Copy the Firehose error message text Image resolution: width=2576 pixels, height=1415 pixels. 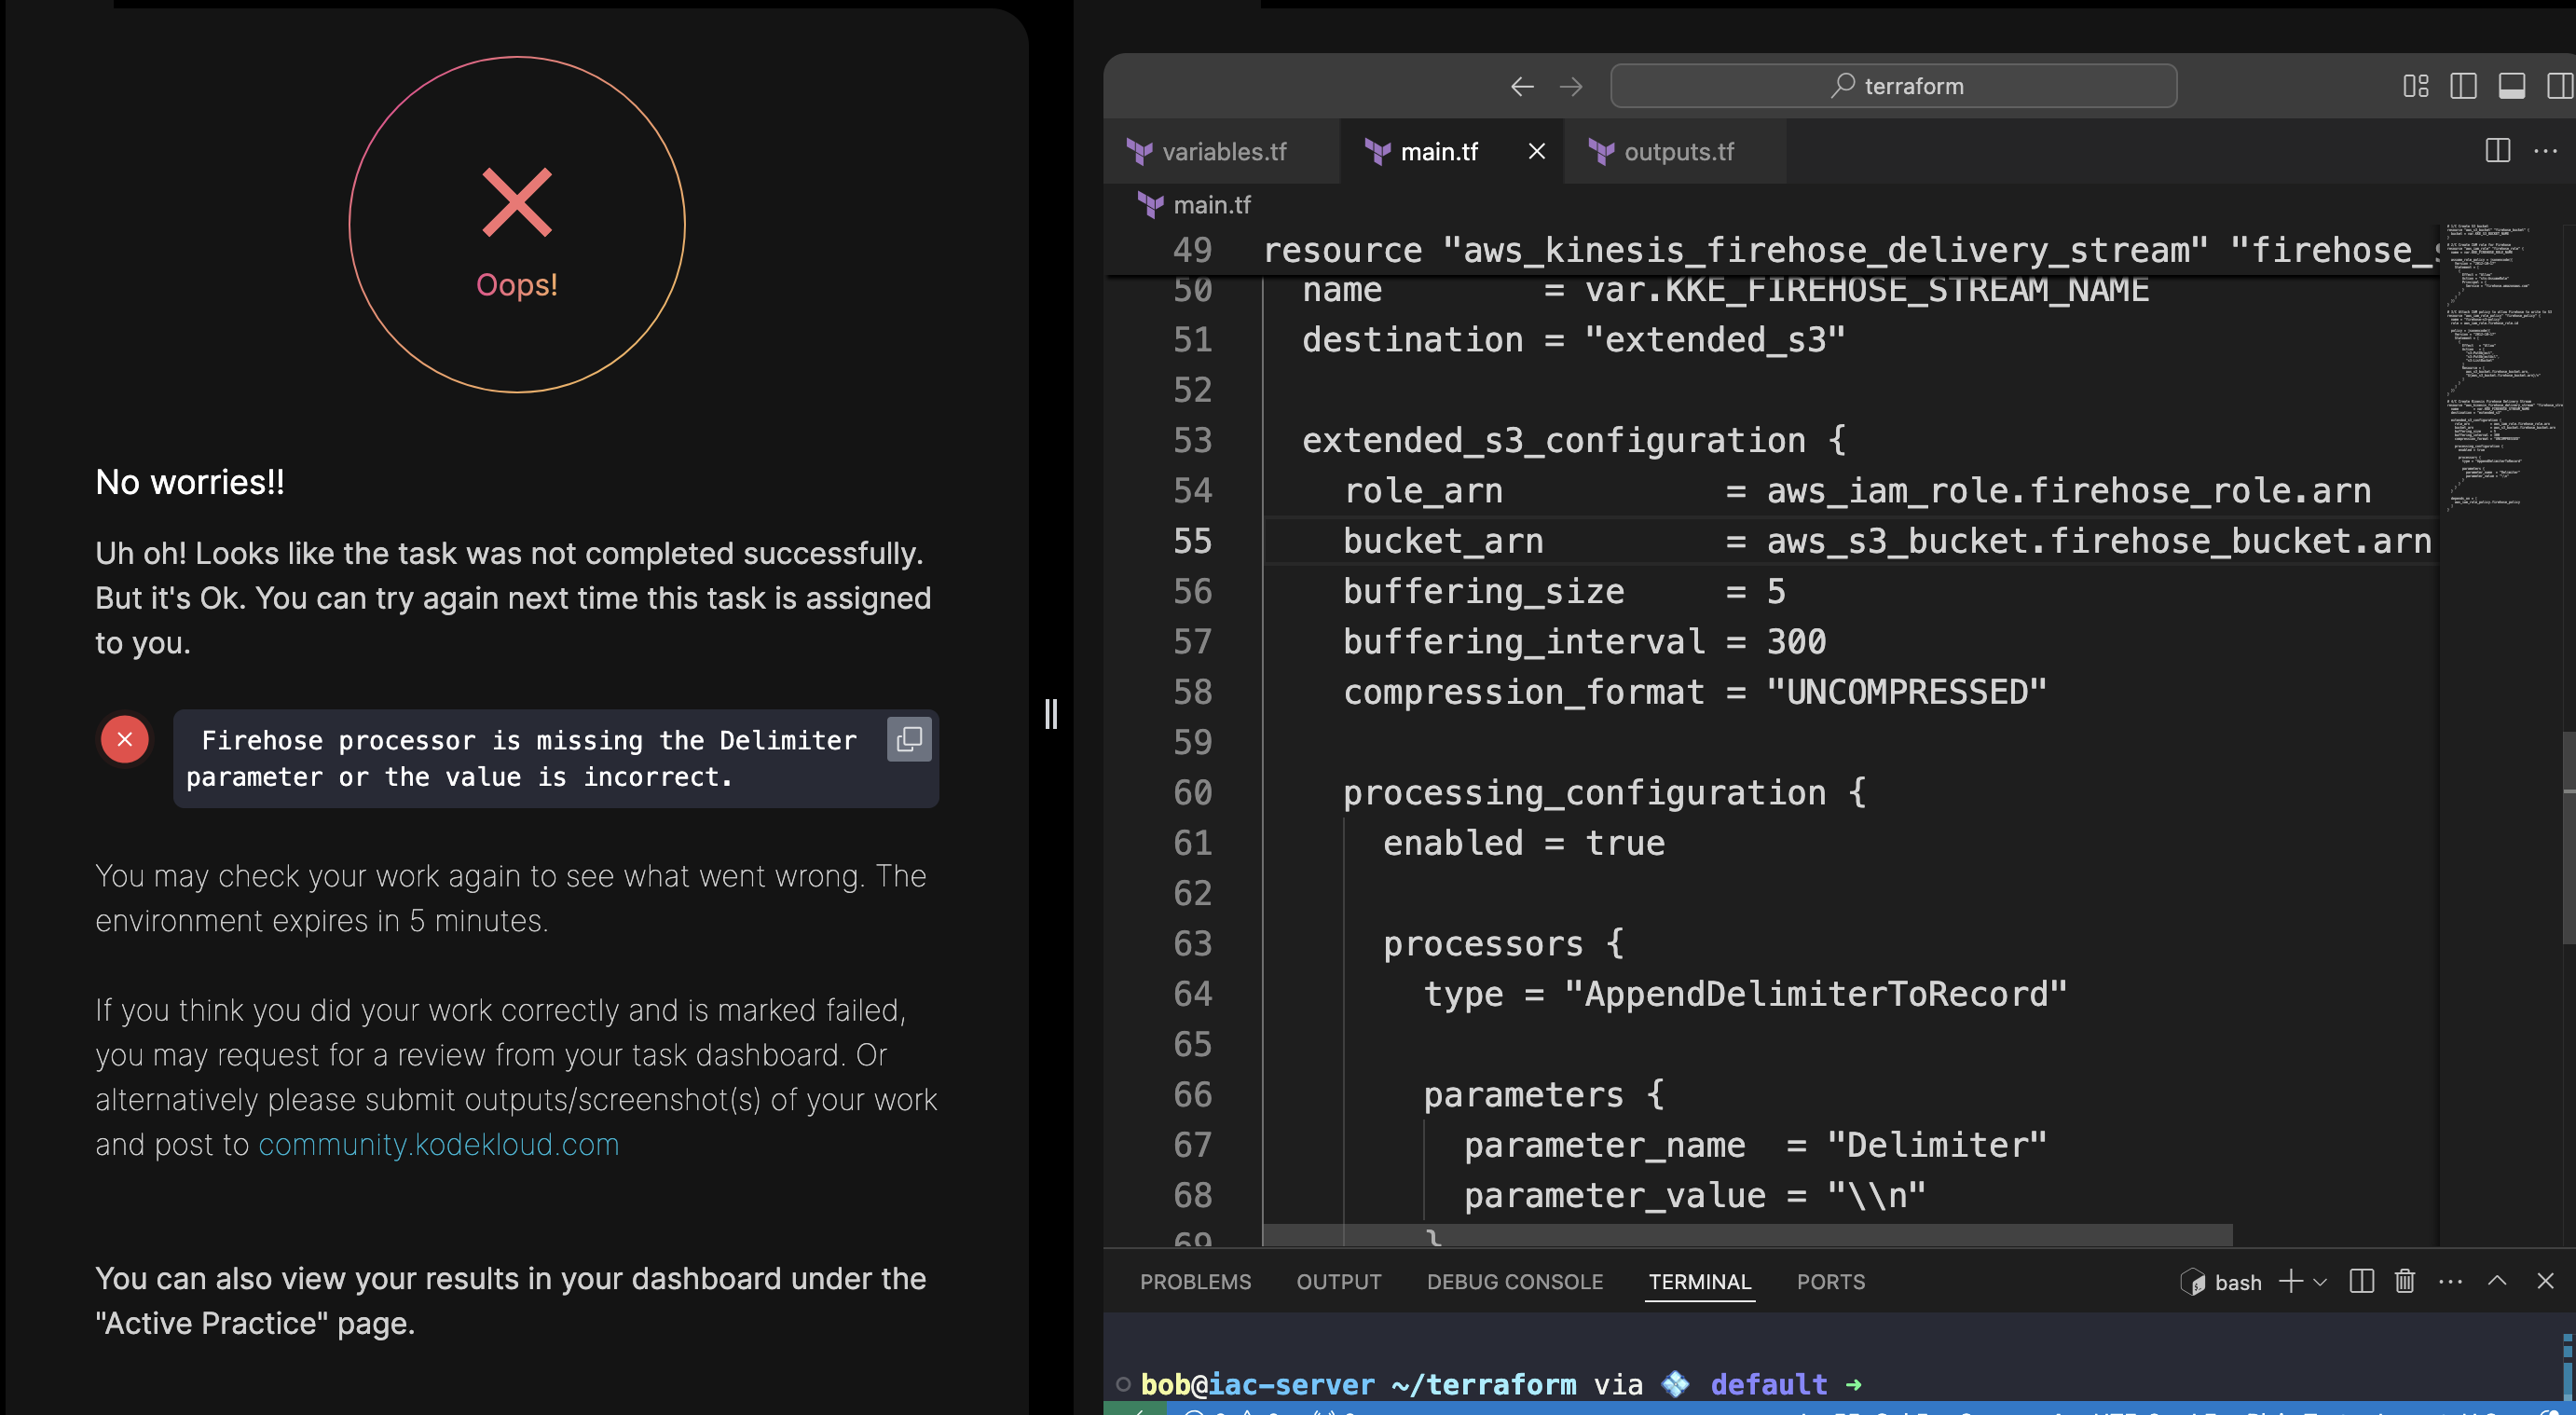[908, 739]
